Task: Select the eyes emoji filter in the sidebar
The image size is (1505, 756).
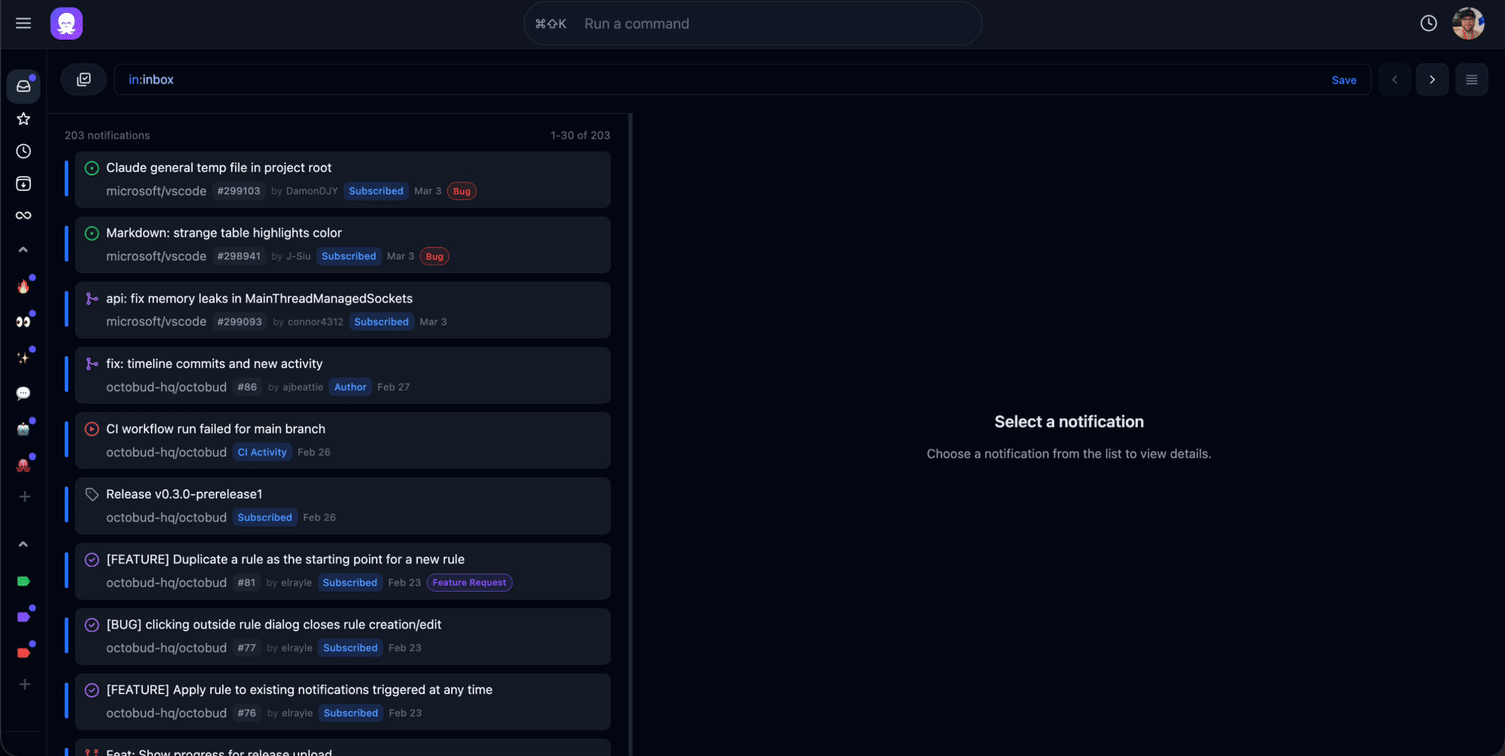Action: tap(22, 321)
